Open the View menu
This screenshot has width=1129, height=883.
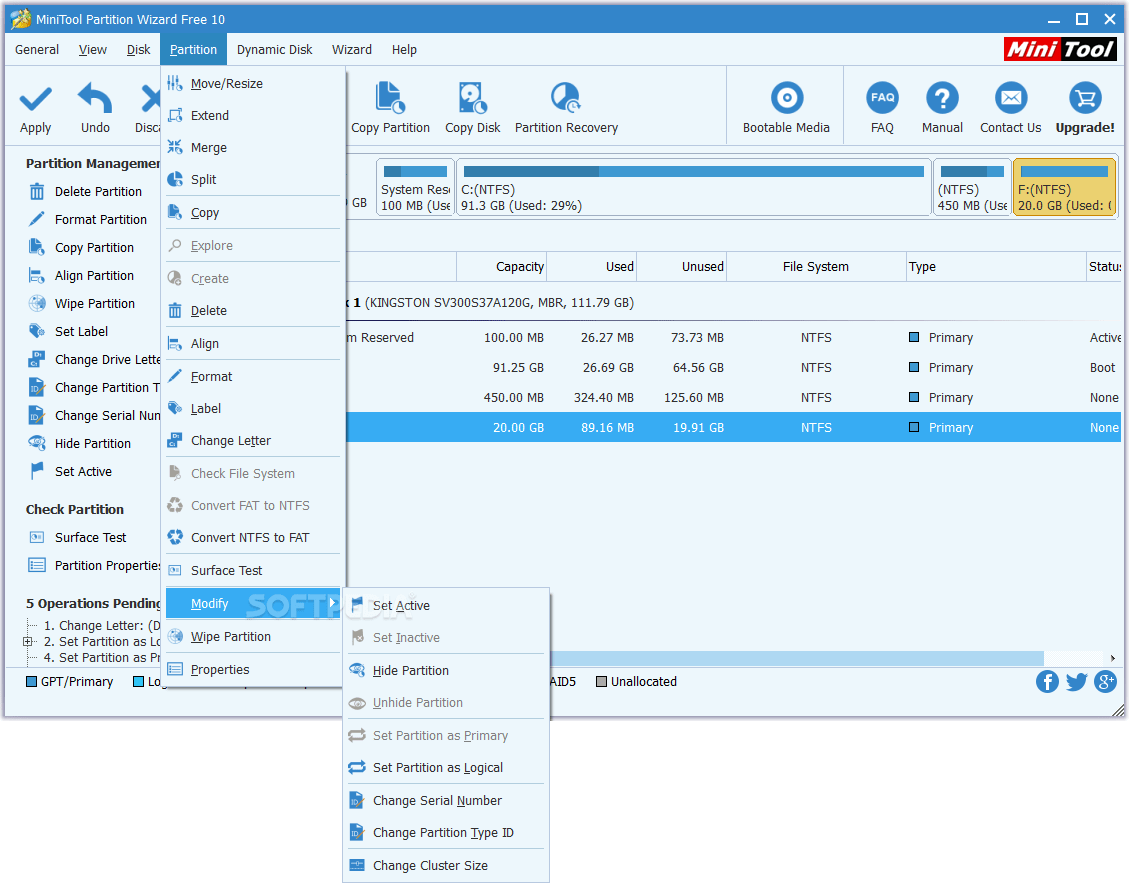coord(93,50)
